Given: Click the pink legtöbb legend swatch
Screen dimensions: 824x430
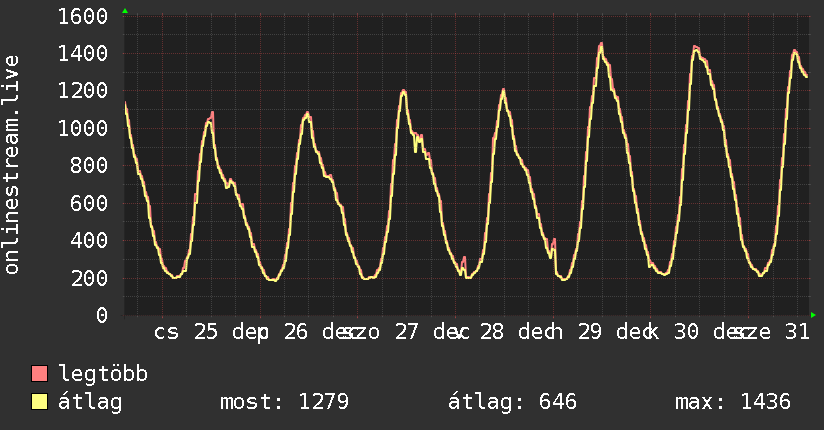Looking at the screenshot, I should click(39, 374).
